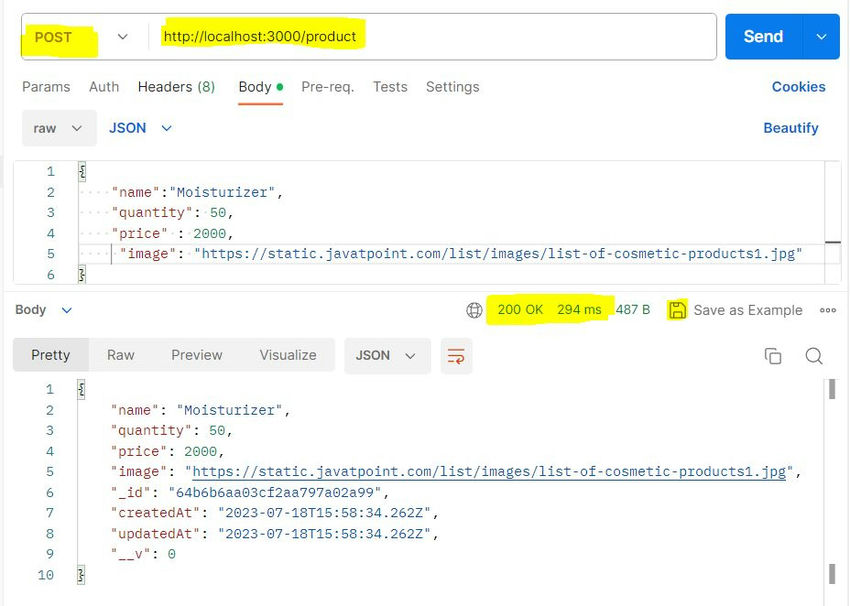Viewport: 850px width, 606px height.
Task: Switch to the Visualize response tab
Action: point(288,355)
